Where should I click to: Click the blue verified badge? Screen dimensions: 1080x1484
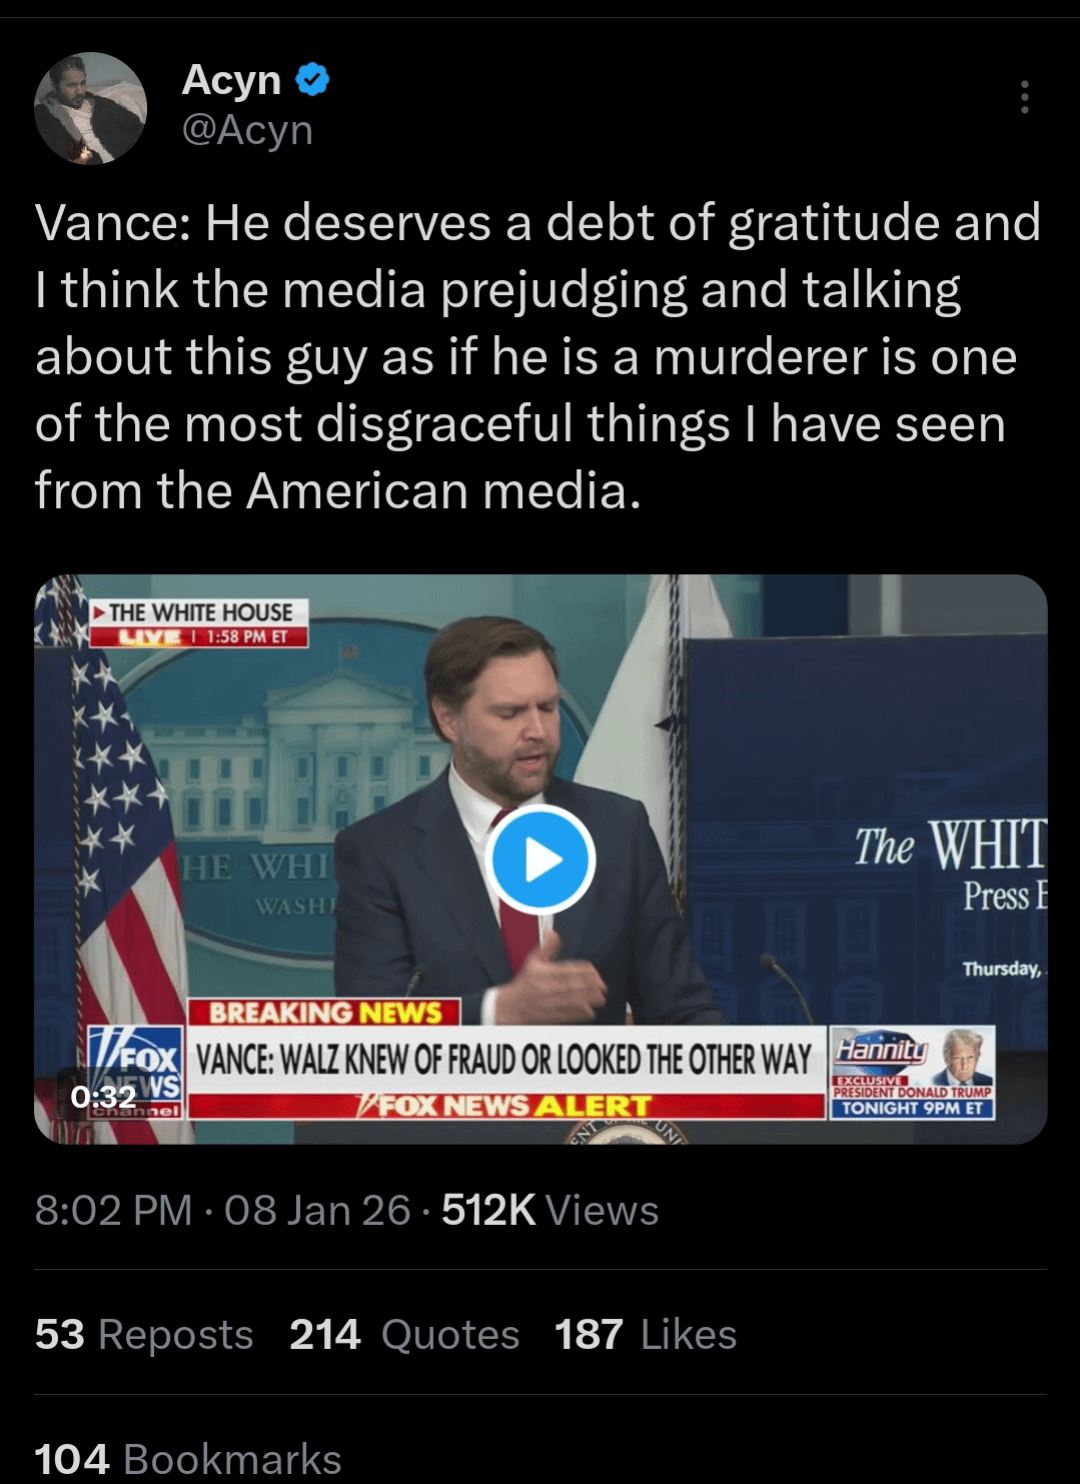click(x=313, y=79)
